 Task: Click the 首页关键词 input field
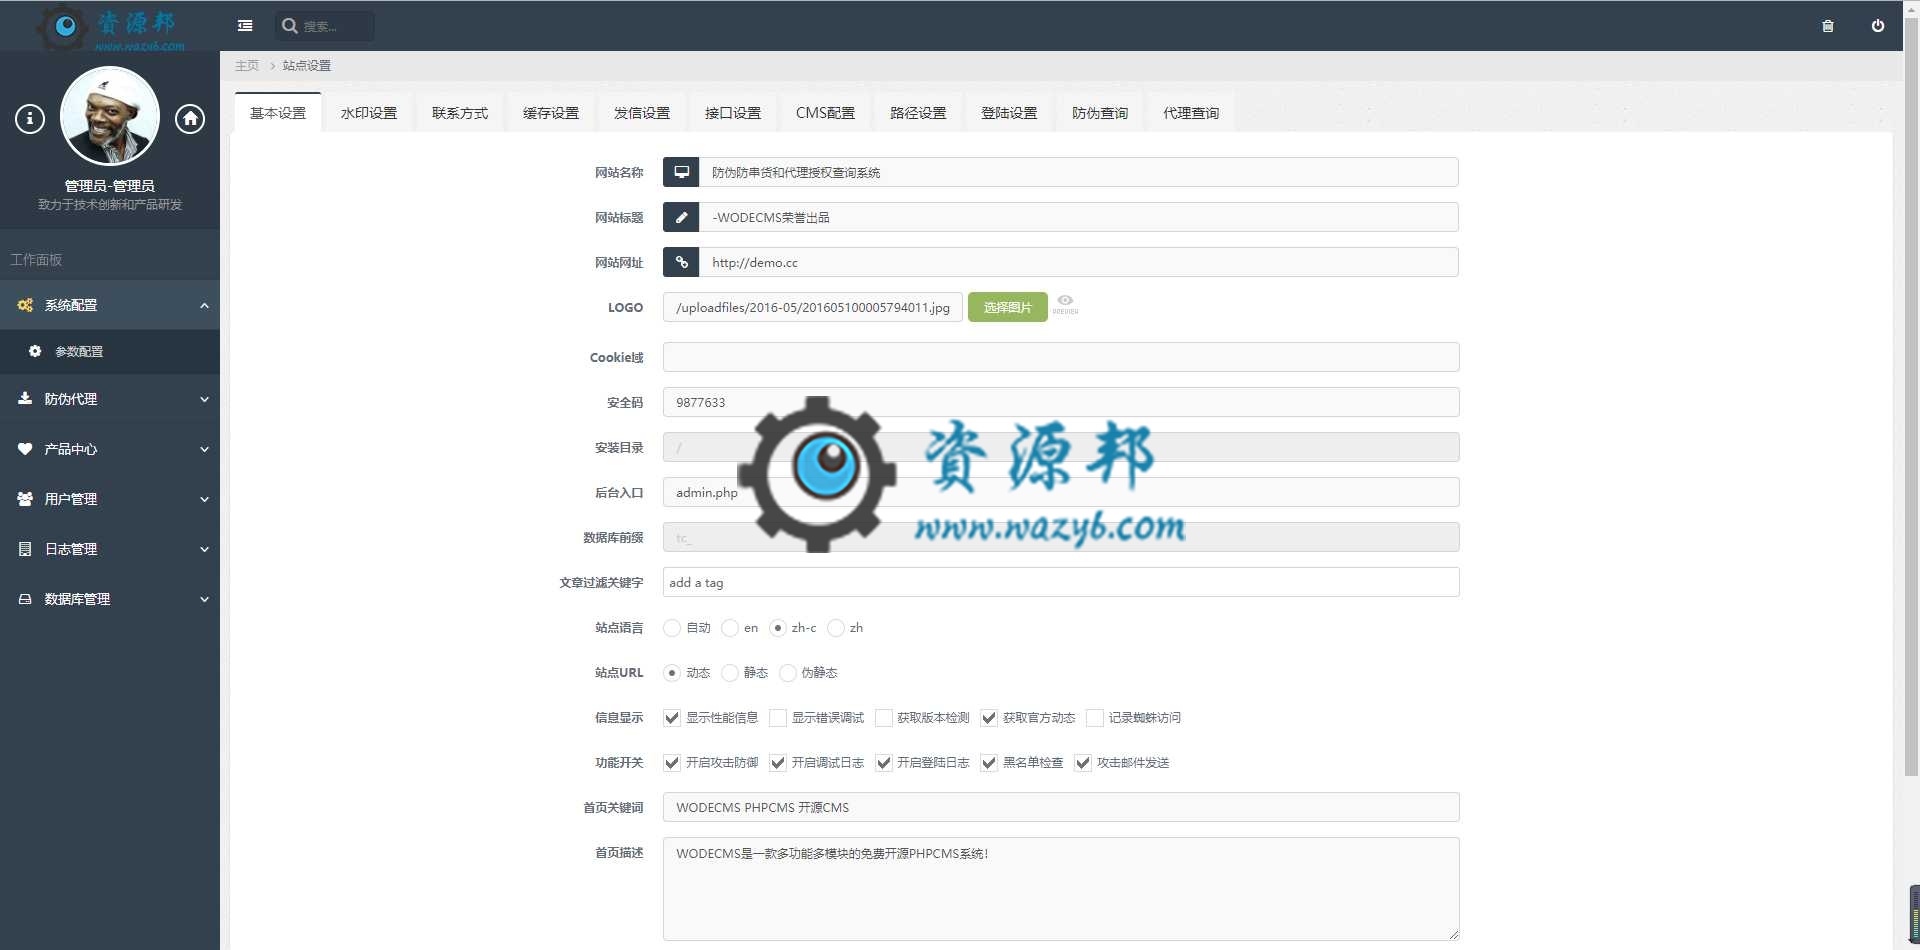[1061, 807]
